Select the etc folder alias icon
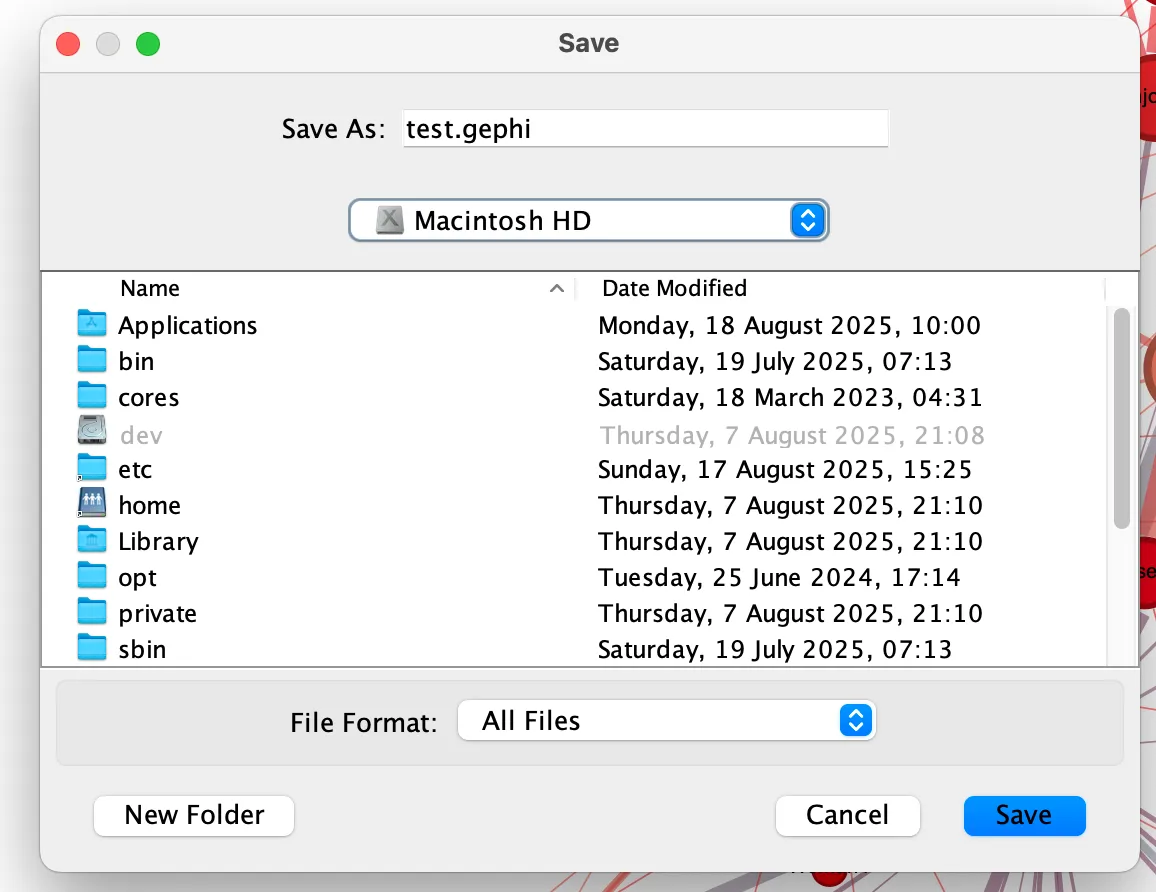Viewport: 1156px width, 892px height. tap(92, 469)
